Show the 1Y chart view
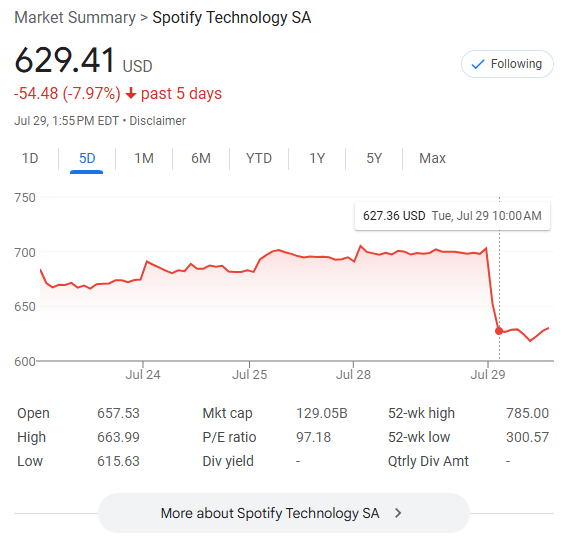570x542 pixels. pyautogui.click(x=317, y=158)
